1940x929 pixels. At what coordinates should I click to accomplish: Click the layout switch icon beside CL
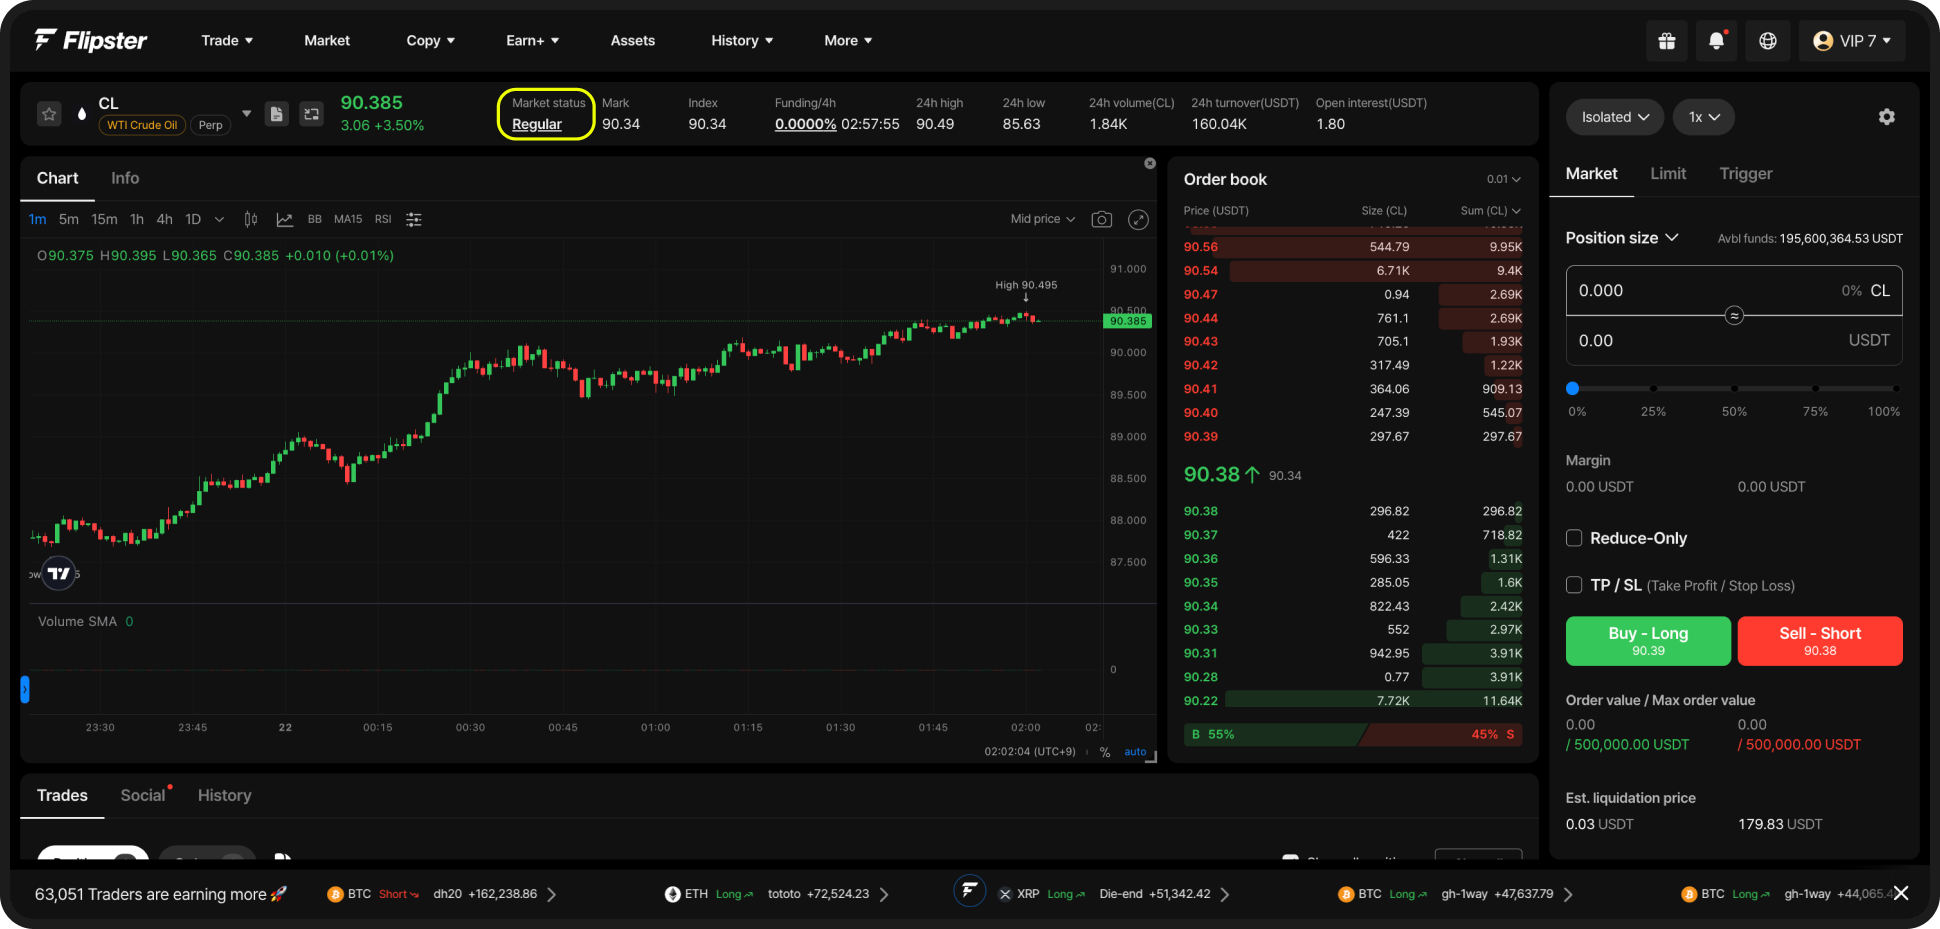(x=312, y=114)
